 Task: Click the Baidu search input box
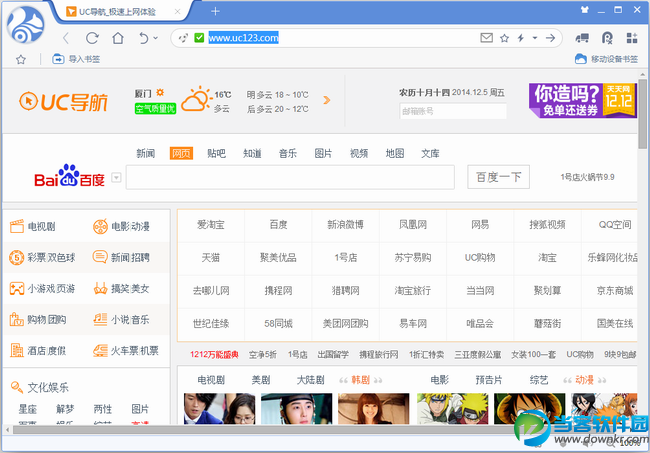coord(290,177)
